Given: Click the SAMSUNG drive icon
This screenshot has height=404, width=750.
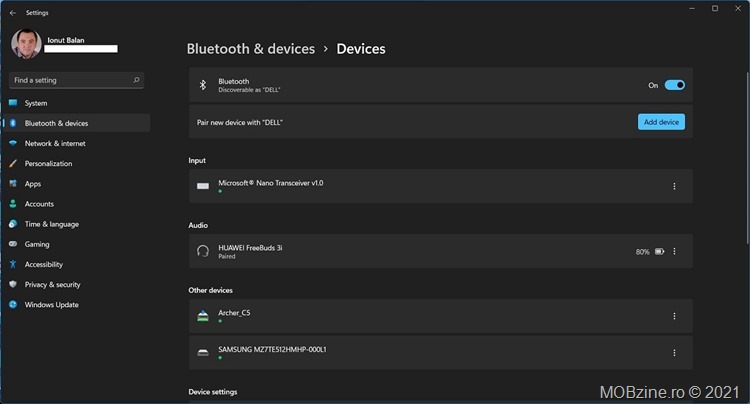Looking at the screenshot, I should 203,353.
